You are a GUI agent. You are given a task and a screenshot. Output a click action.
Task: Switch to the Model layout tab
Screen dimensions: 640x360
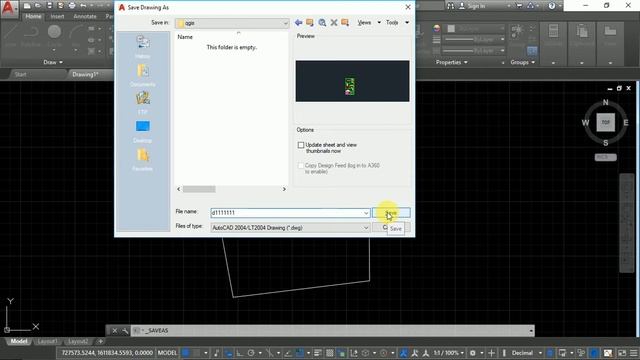click(x=19, y=341)
